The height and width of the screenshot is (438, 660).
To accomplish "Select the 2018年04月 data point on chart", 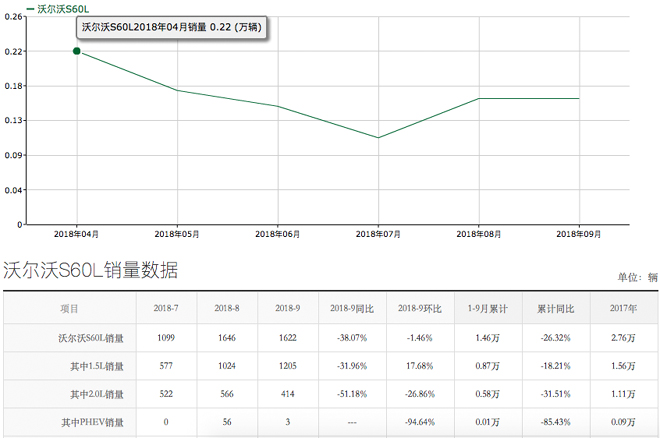I will 77,51.
